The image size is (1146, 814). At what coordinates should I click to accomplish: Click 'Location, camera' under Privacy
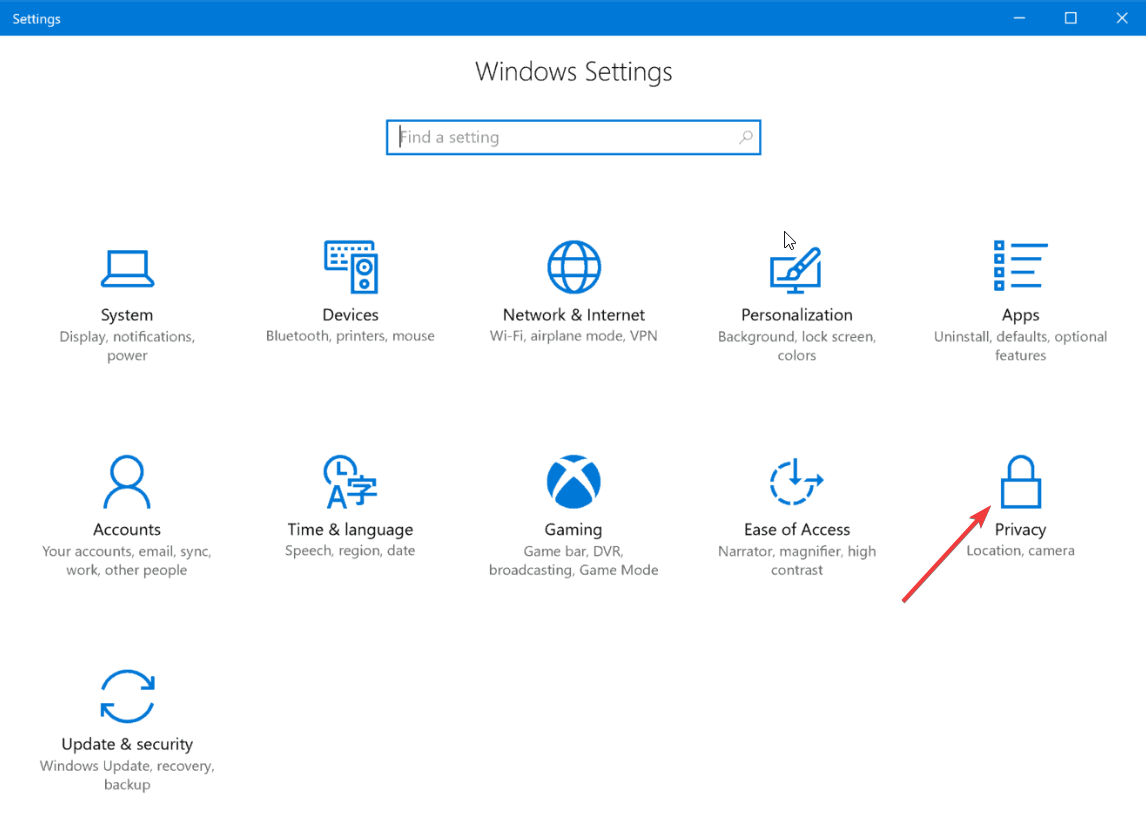[1021, 549]
